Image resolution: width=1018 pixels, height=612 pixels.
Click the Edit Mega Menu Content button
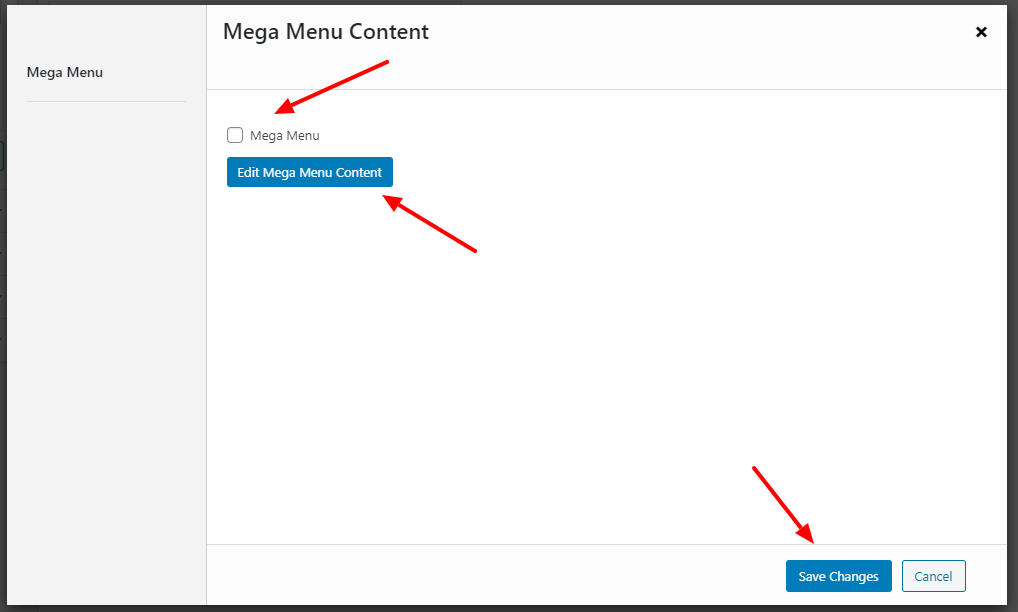pyautogui.click(x=310, y=172)
